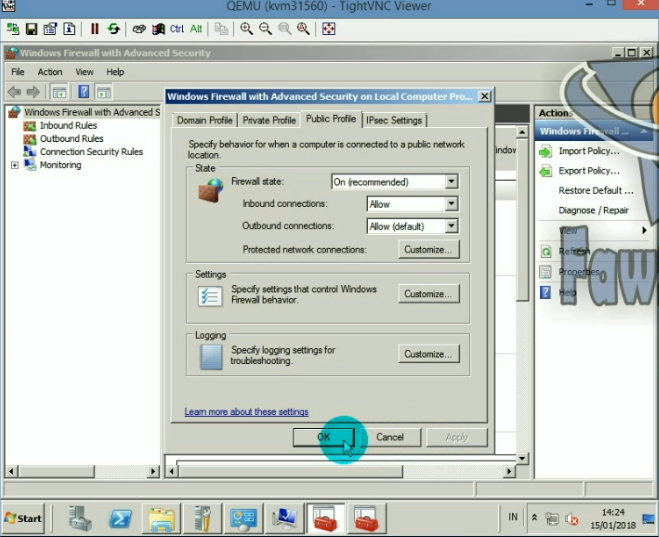Open the Firewall state dropdown

tap(451, 182)
